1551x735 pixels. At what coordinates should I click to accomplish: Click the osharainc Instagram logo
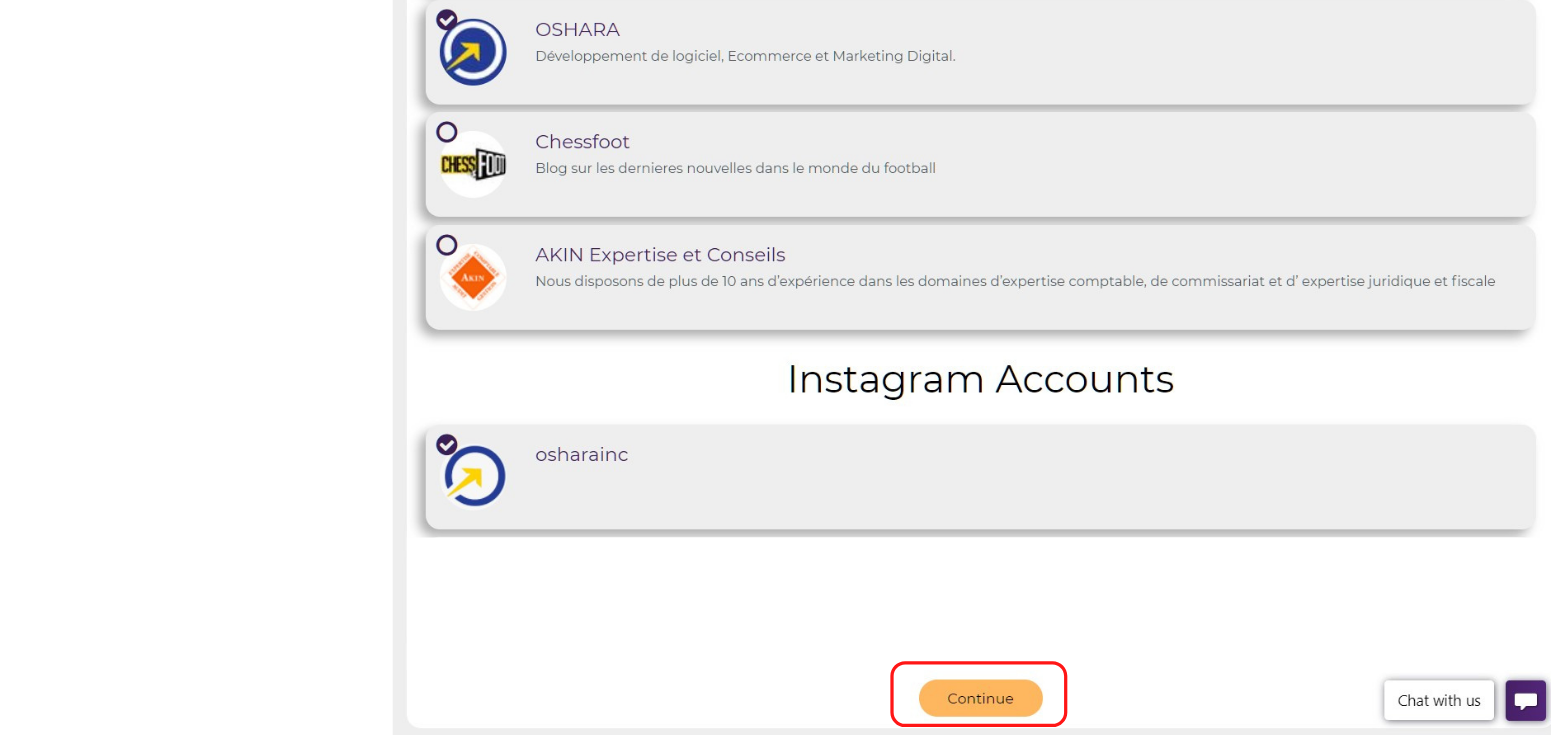coord(474,477)
